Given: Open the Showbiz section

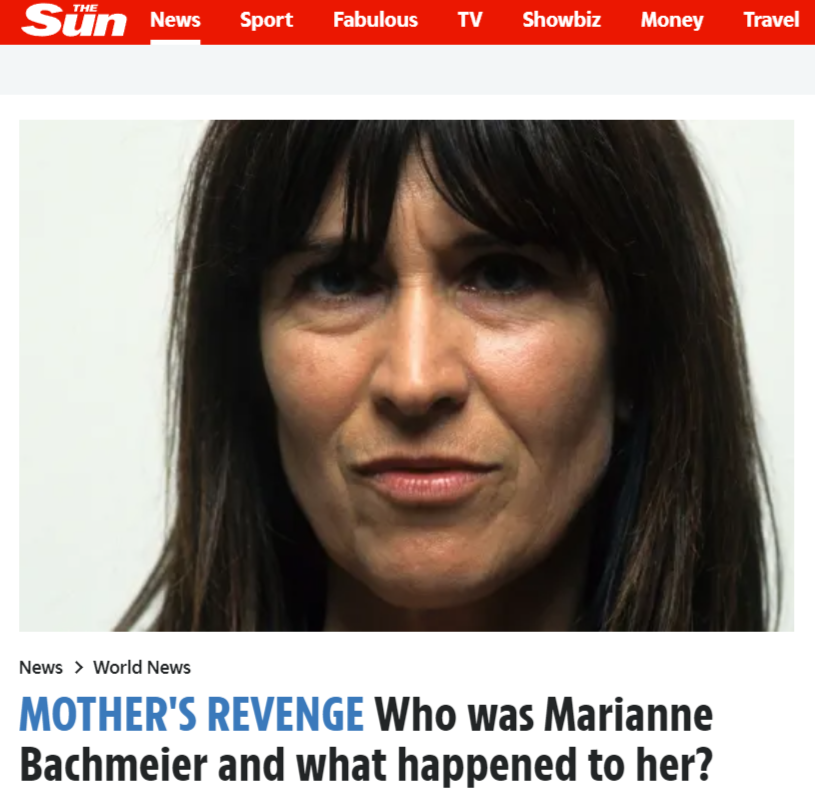Looking at the screenshot, I should point(561,20).
